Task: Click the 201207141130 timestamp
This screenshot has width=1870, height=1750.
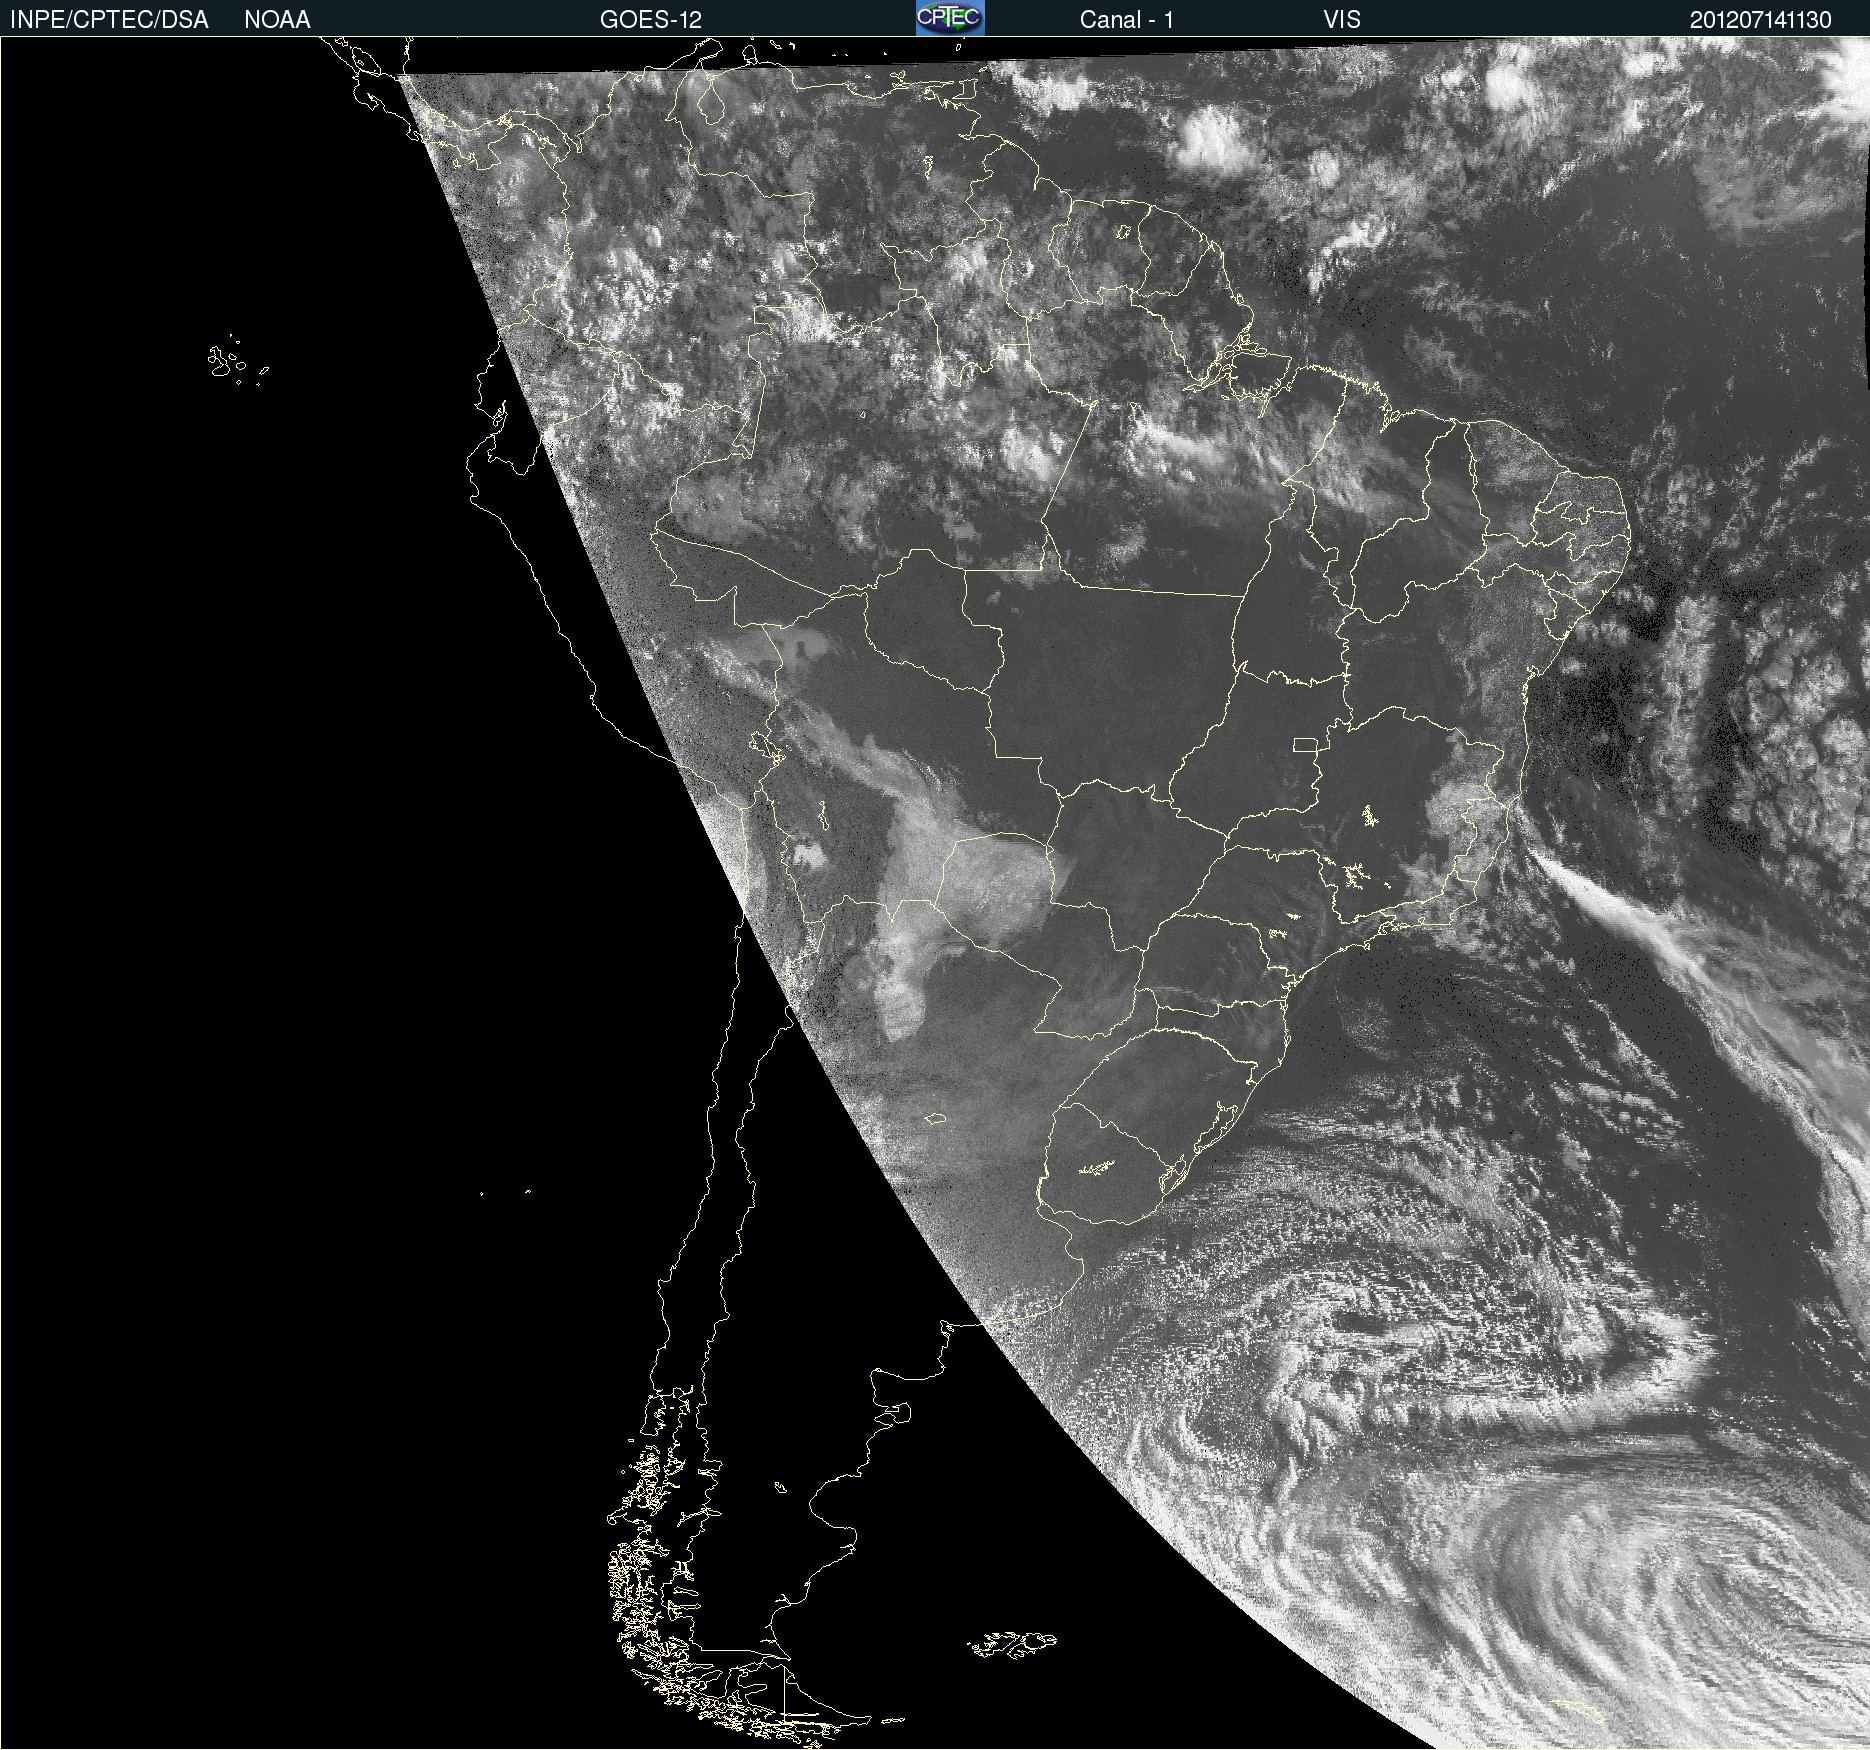Action: 1761,20
